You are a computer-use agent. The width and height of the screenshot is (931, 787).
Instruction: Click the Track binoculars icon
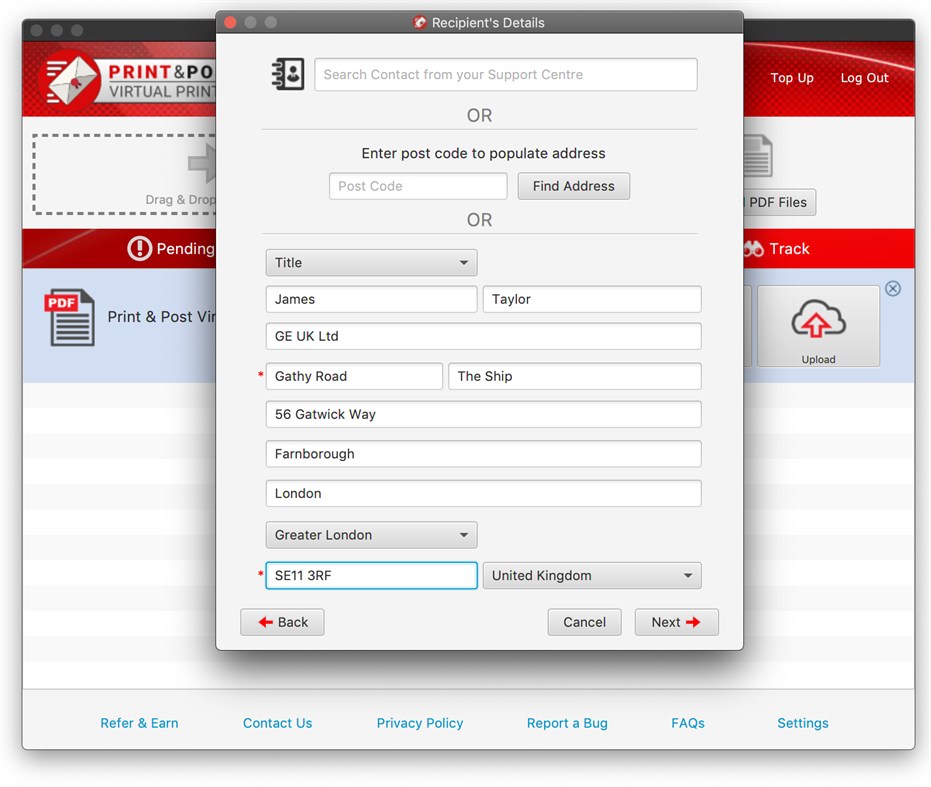752,248
